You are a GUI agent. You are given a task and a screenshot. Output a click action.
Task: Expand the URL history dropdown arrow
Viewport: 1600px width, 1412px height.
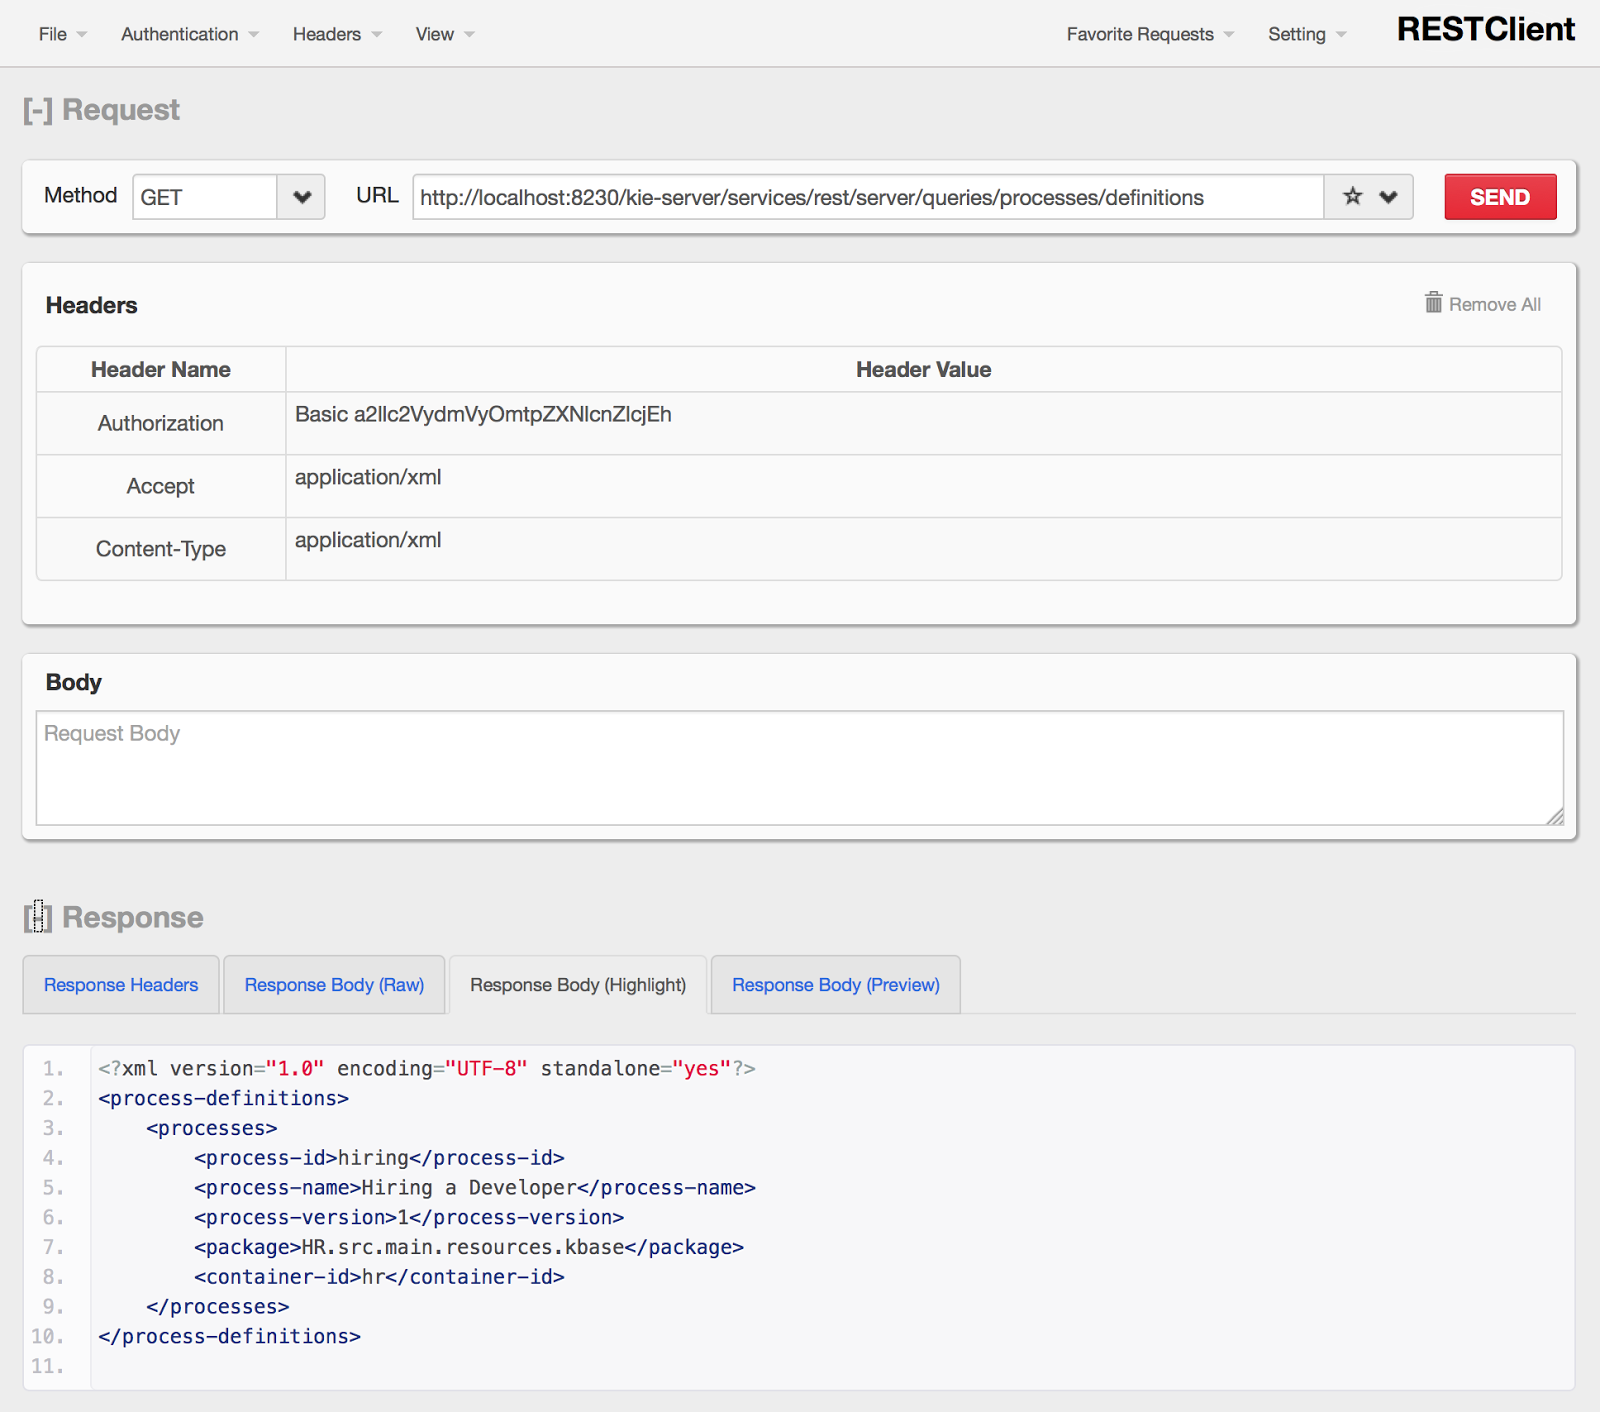1388,197
